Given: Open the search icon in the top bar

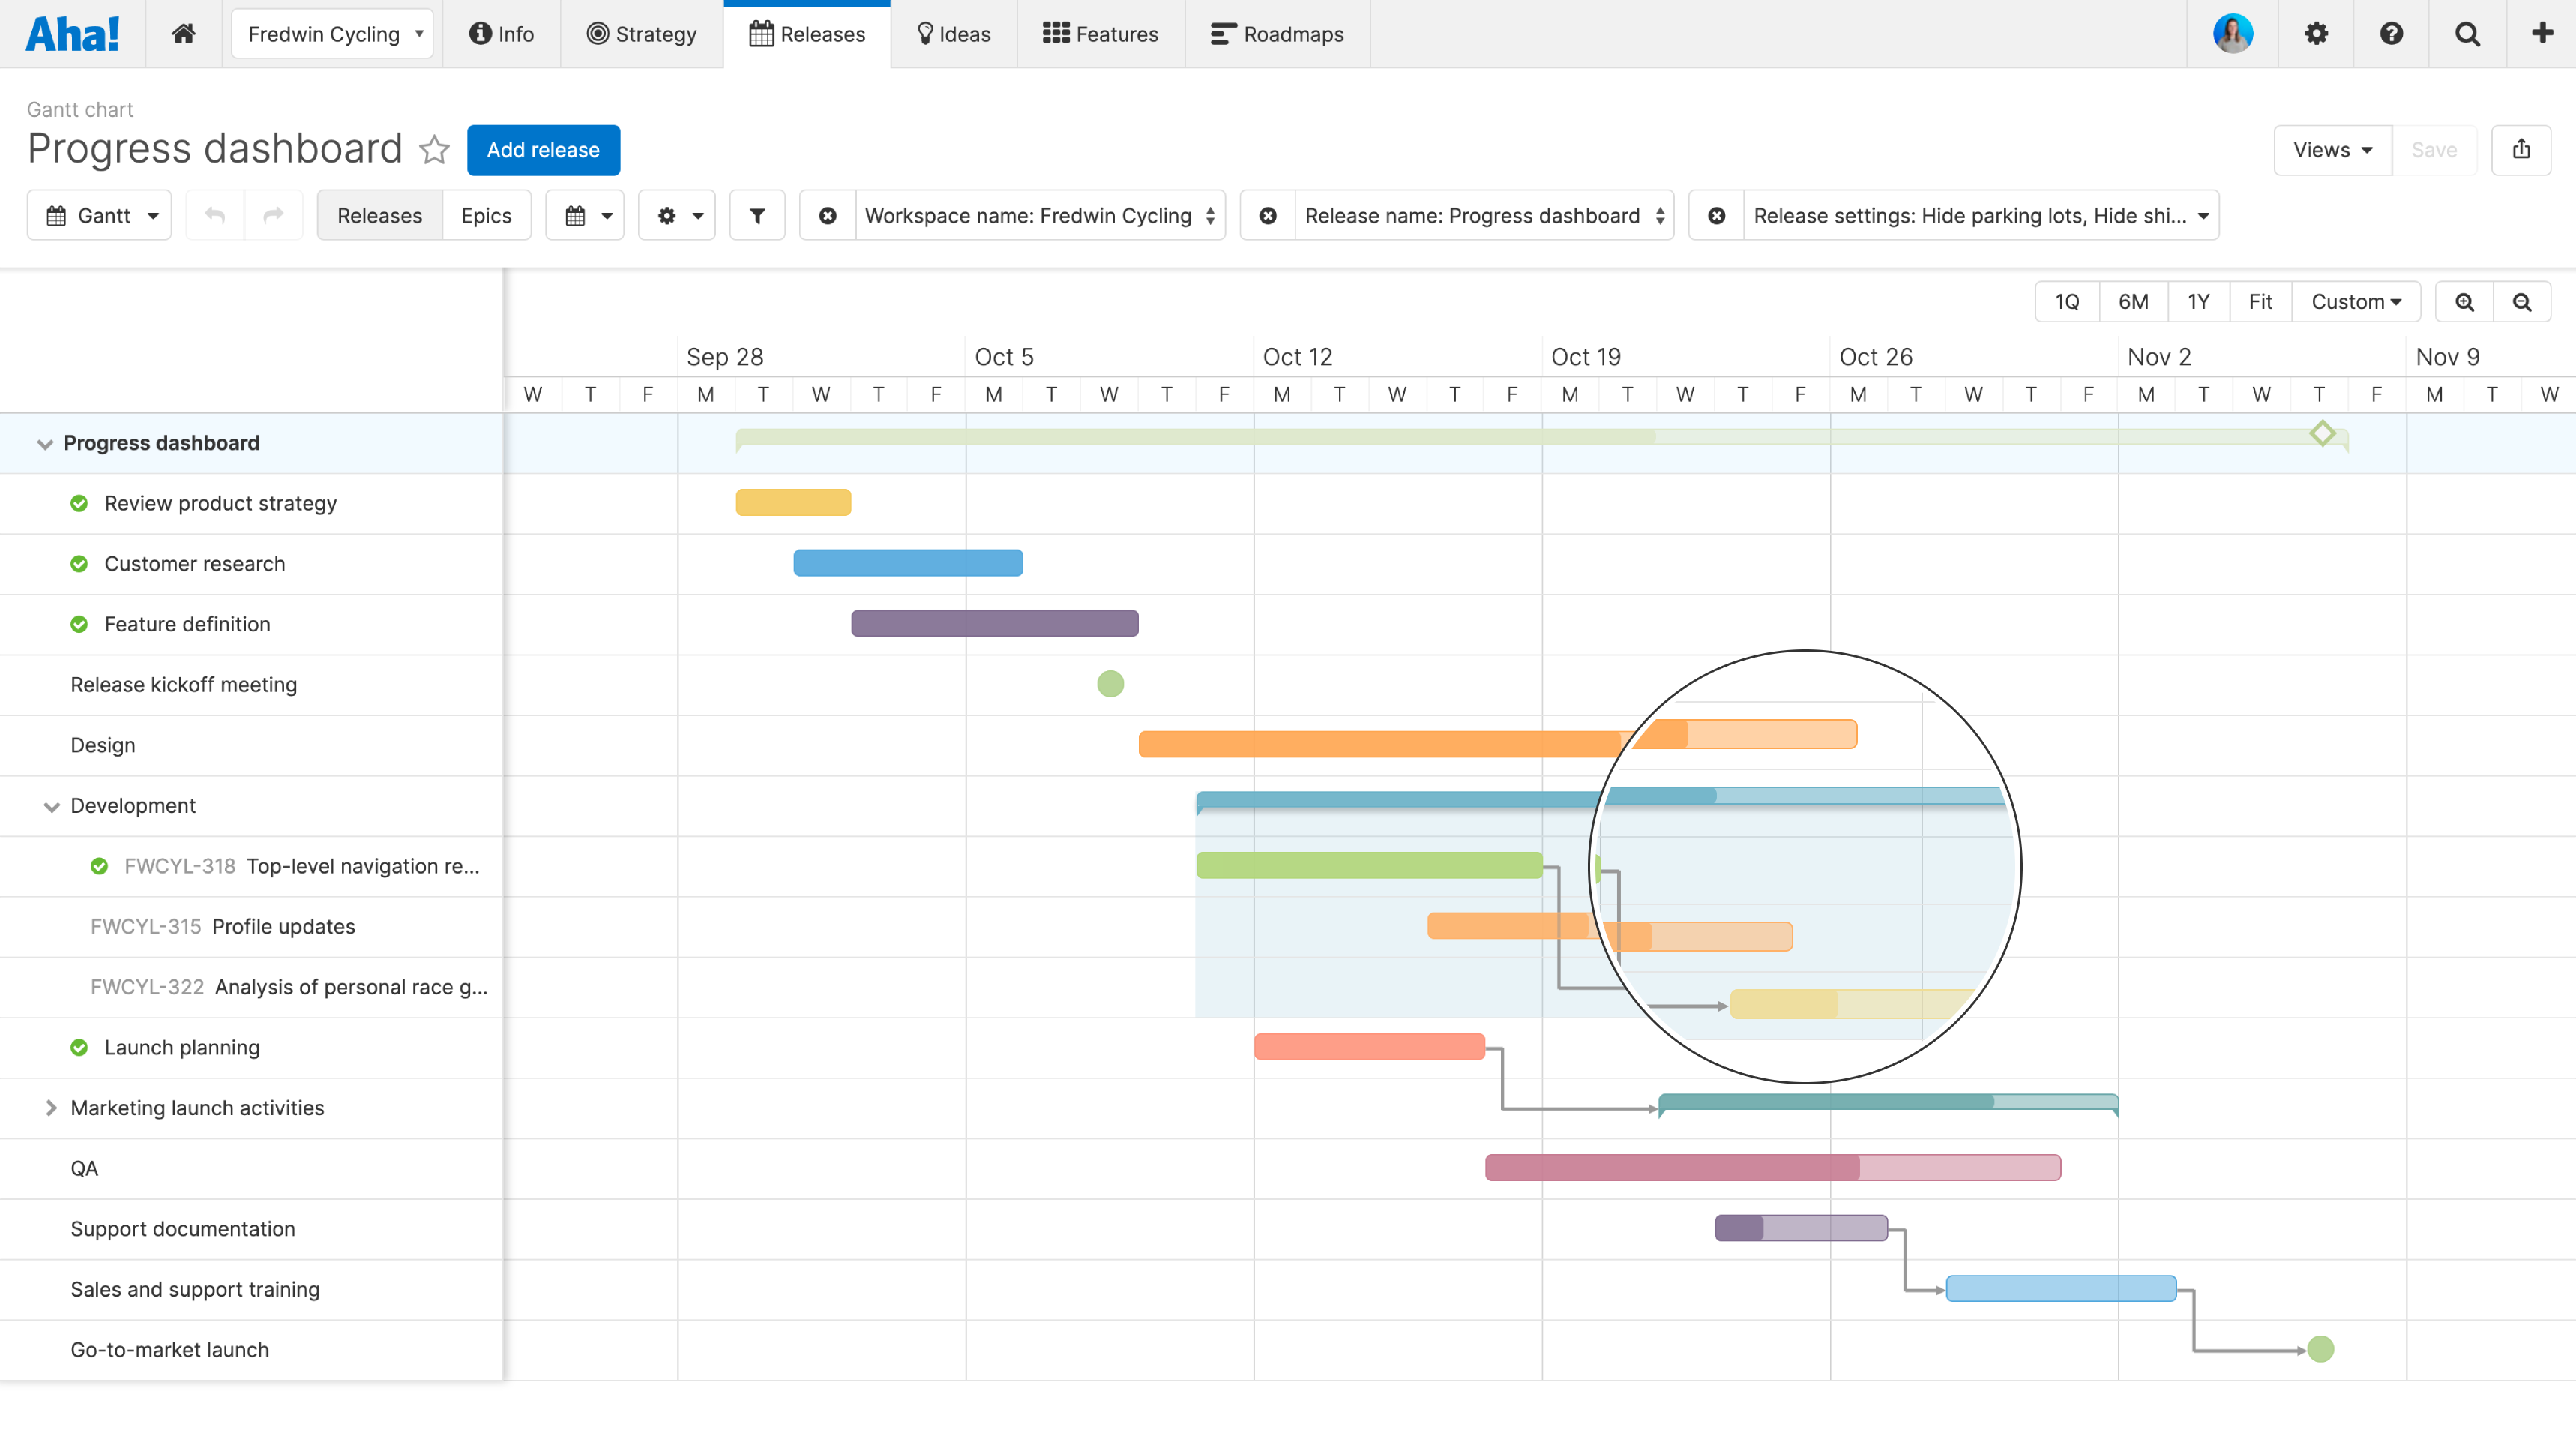Looking at the screenshot, I should click(x=2466, y=33).
